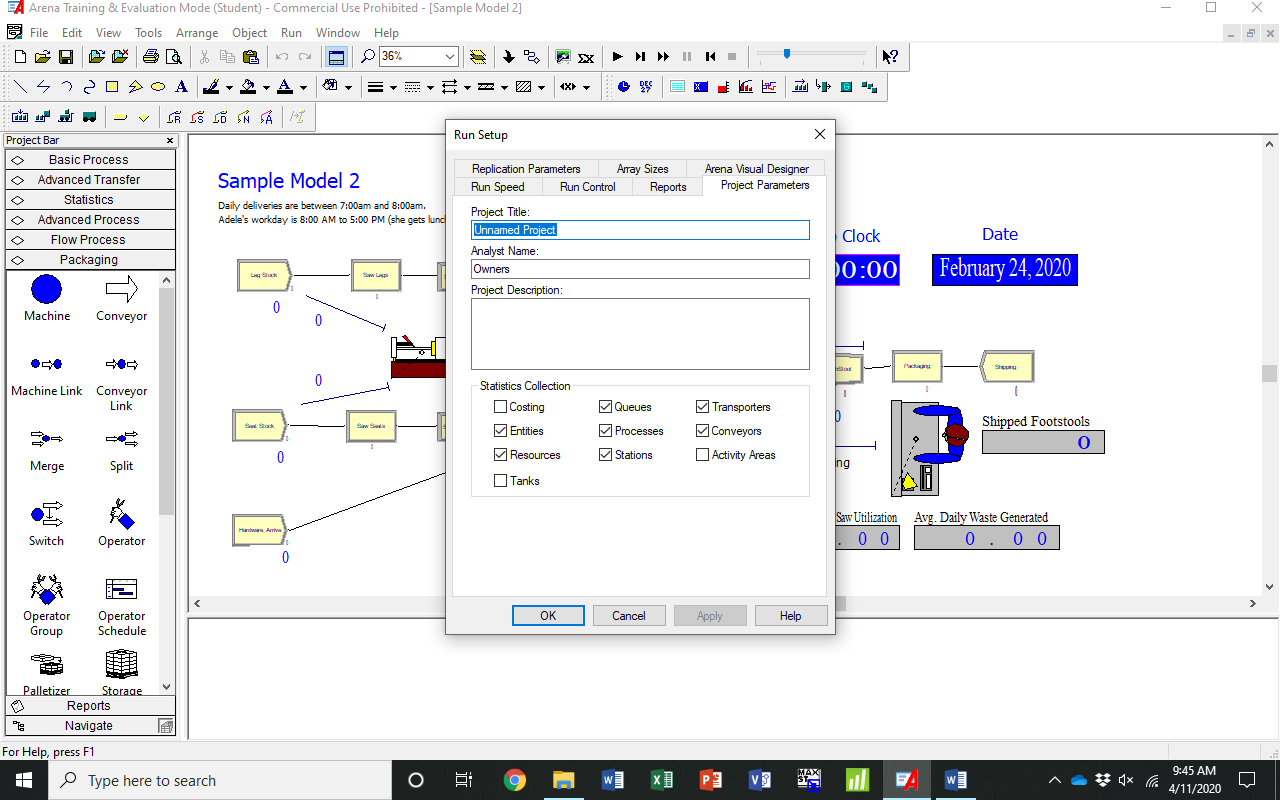Image resolution: width=1280 pixels, height=800 pixels.
Task: Click the context help arrow-question icon
Action: click(890, 57)
